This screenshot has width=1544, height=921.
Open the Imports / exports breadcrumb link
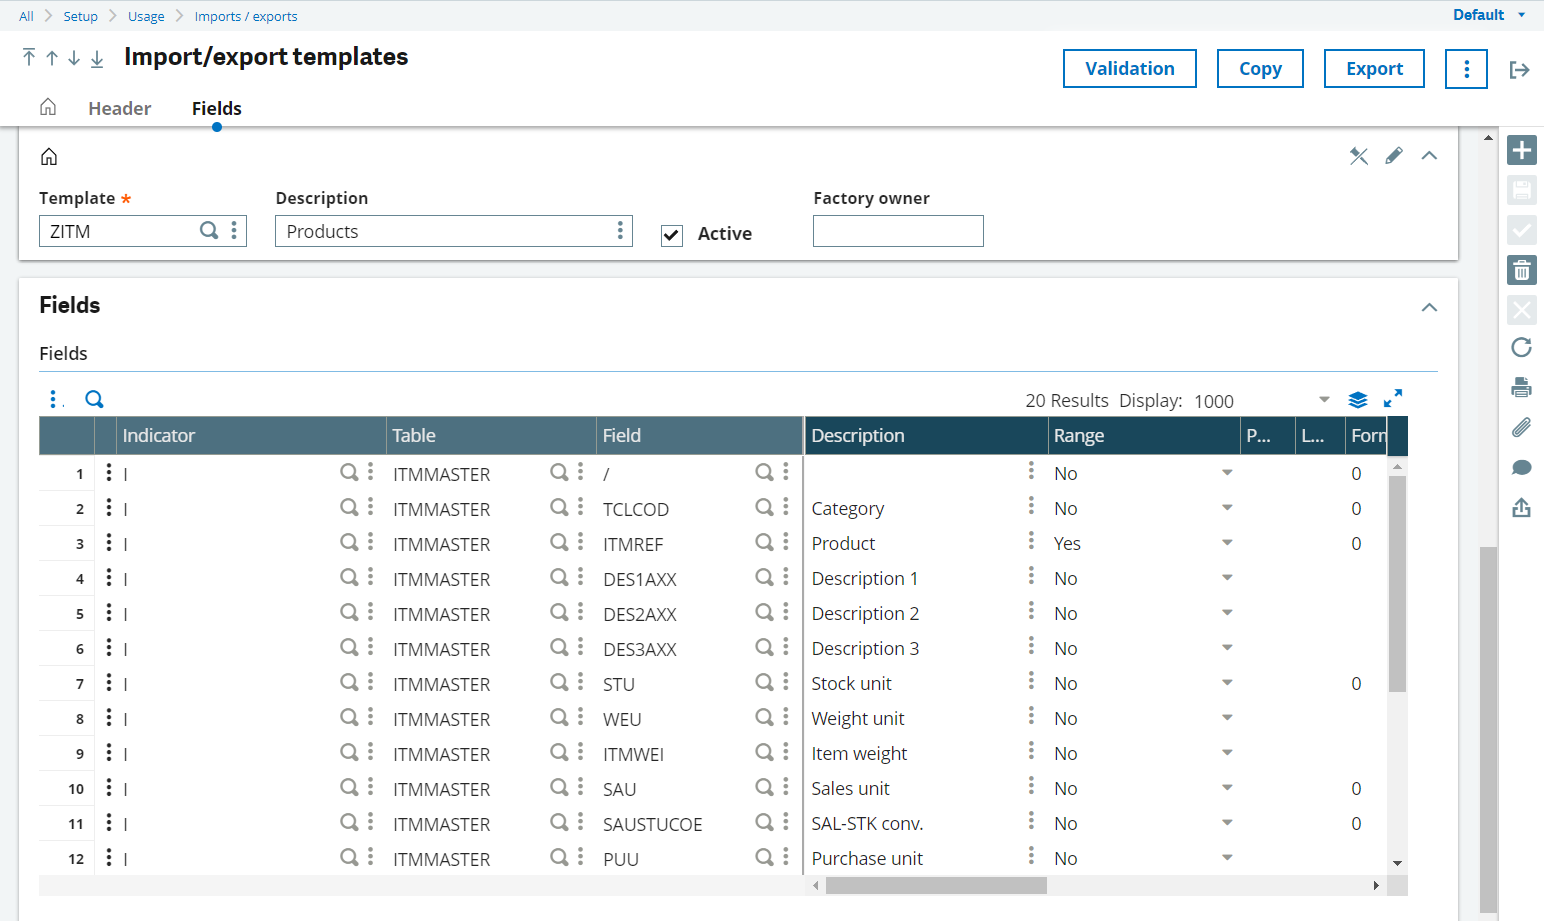[x=246, y=16]
